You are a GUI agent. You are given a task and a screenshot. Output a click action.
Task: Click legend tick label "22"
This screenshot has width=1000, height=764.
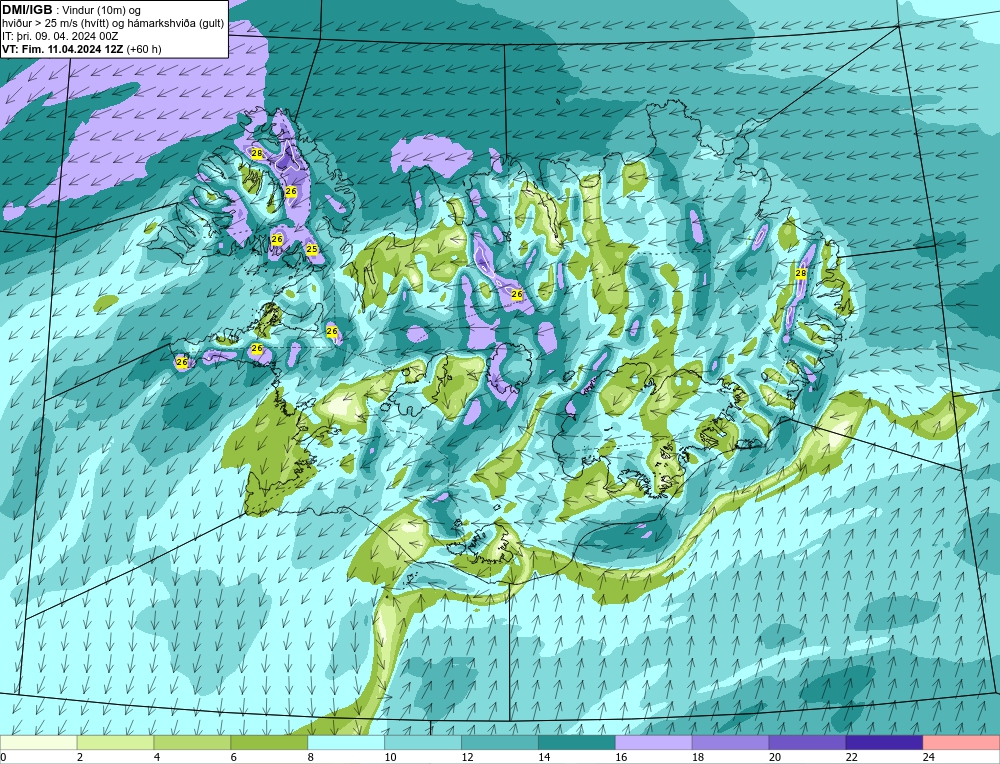[851, 757]
